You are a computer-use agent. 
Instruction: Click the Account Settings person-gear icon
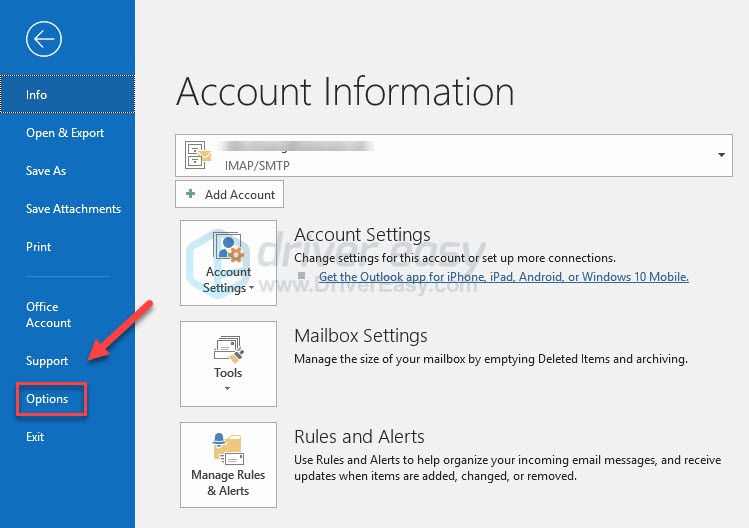228,247
